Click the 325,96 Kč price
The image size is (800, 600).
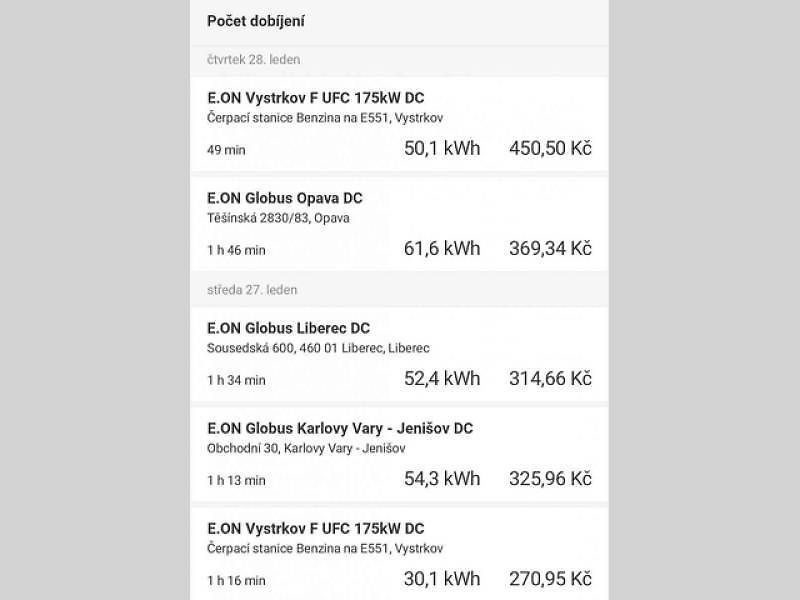551,478
